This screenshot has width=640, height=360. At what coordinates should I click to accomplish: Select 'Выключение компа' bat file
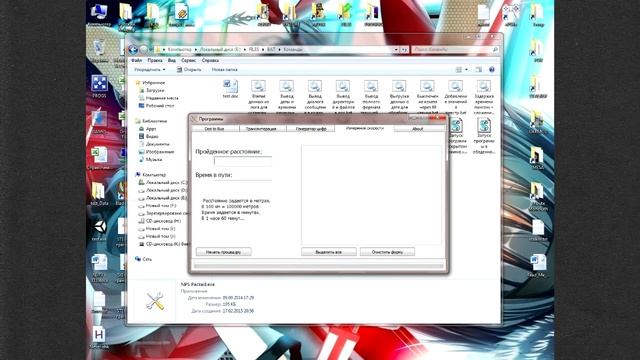tap(427, 97)
